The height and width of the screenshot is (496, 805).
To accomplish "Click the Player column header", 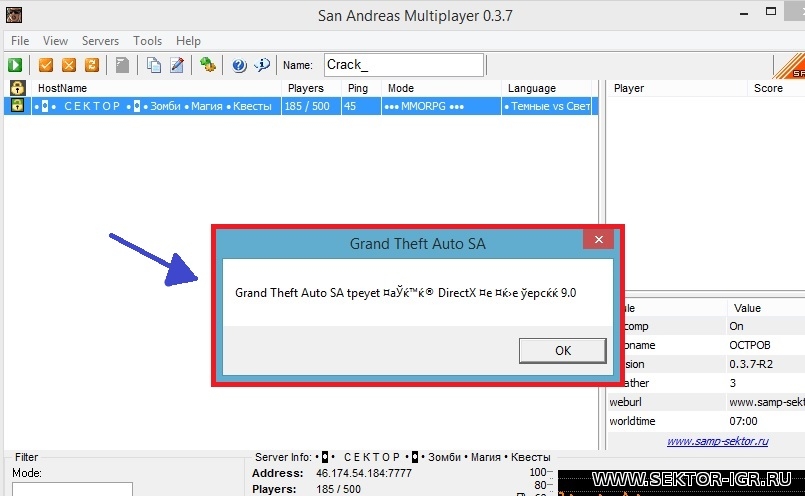I will point(678,88).
